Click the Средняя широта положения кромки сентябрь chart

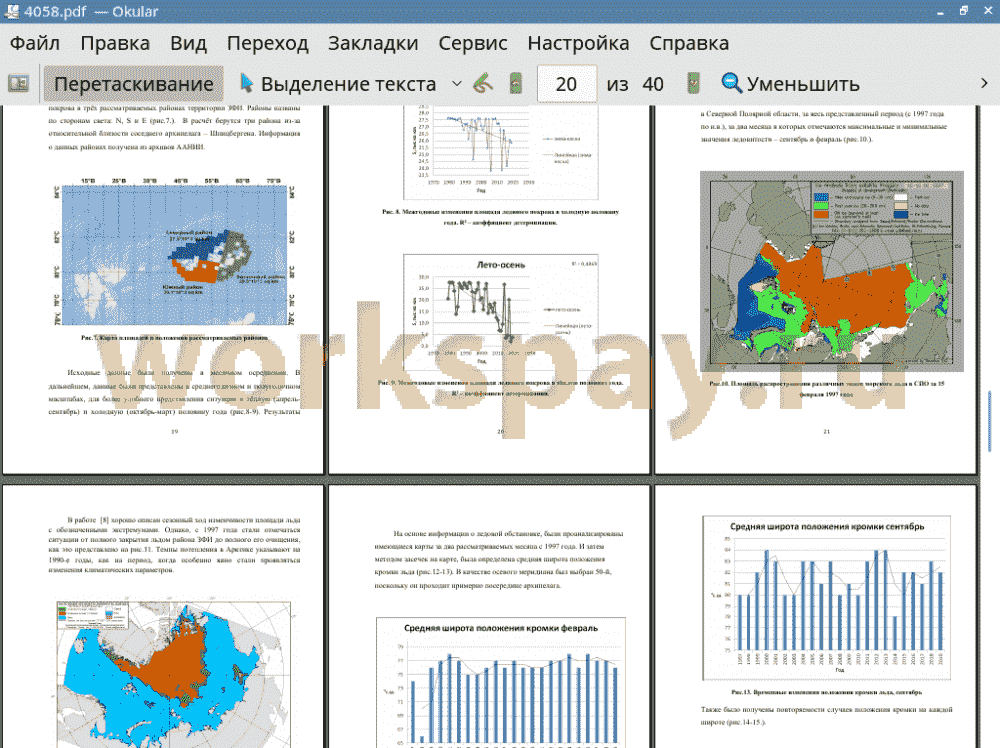(x=827, y=598)
